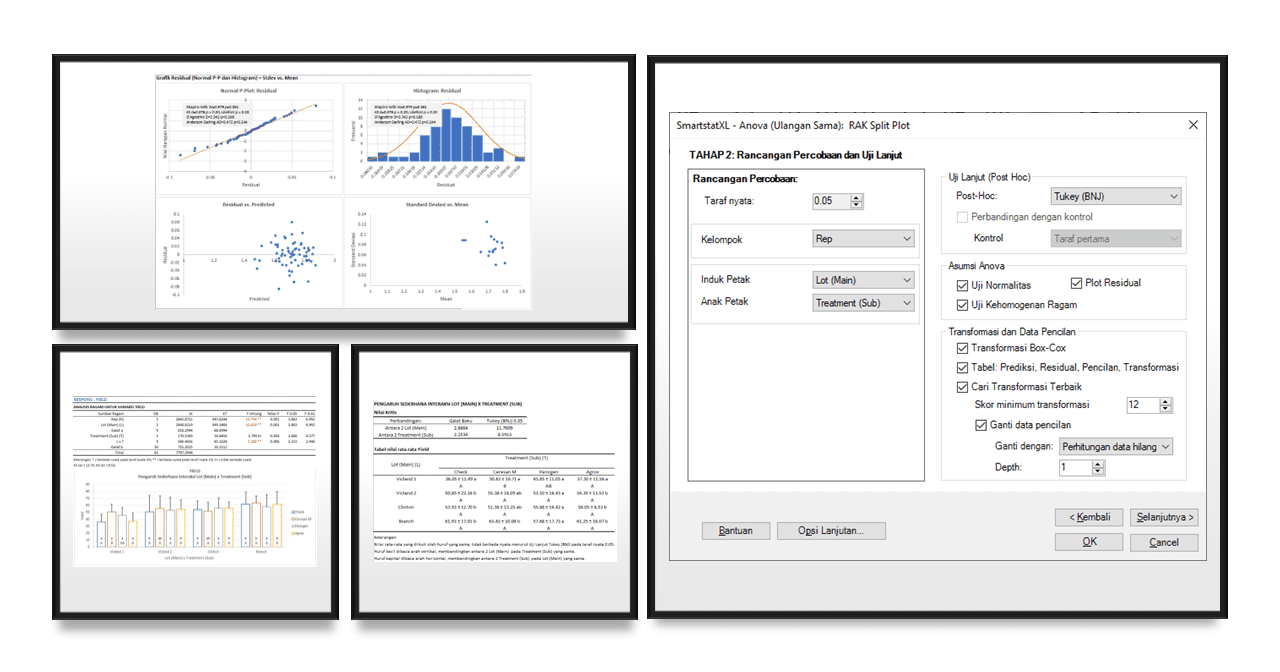Increase Taraf nyata using the up arrow
The image size is (1280, 672).
(856, 196)
